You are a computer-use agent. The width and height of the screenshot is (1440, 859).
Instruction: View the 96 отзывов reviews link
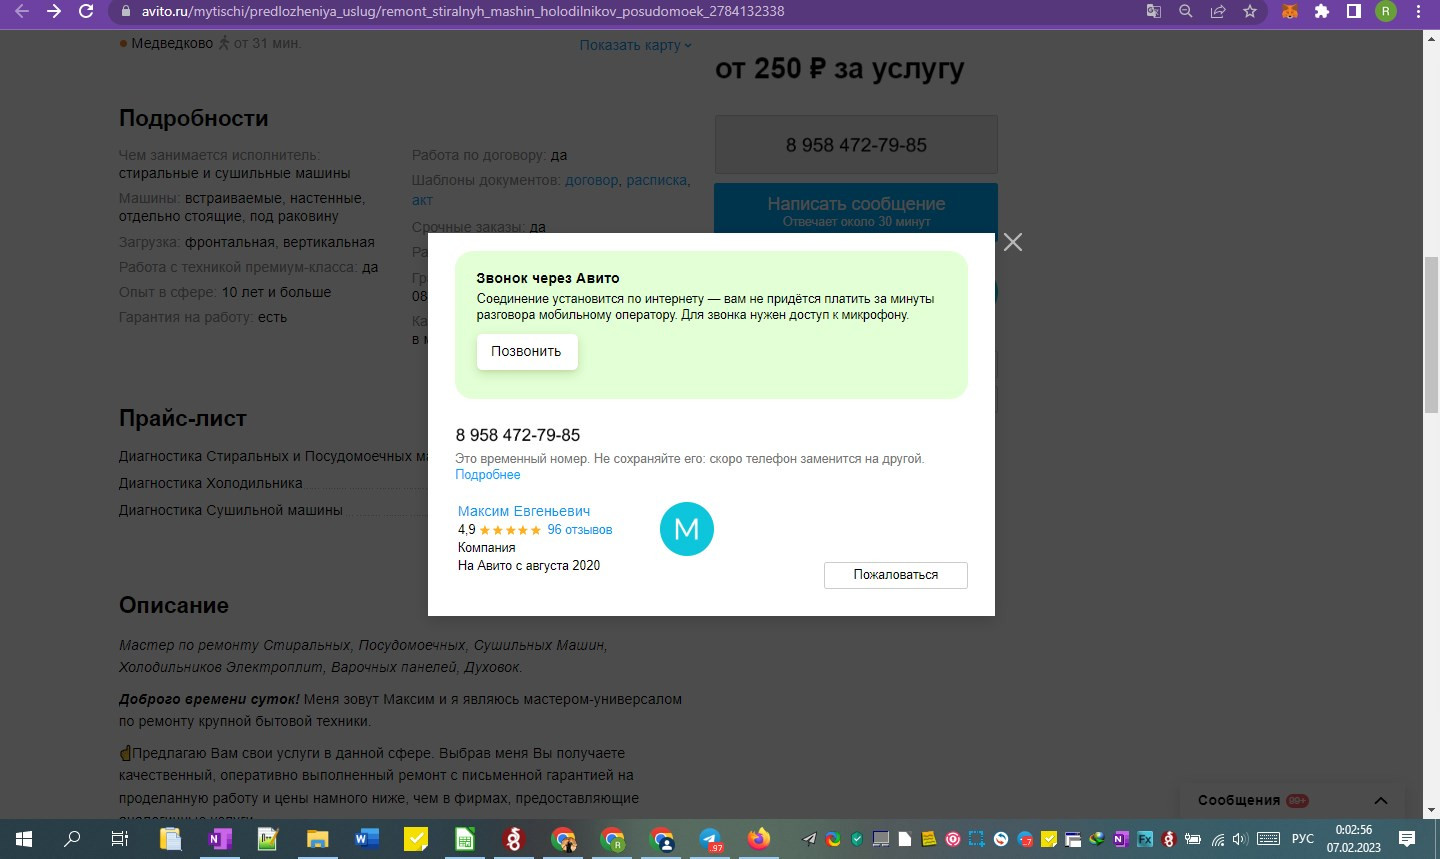click(x=580, y=530)
